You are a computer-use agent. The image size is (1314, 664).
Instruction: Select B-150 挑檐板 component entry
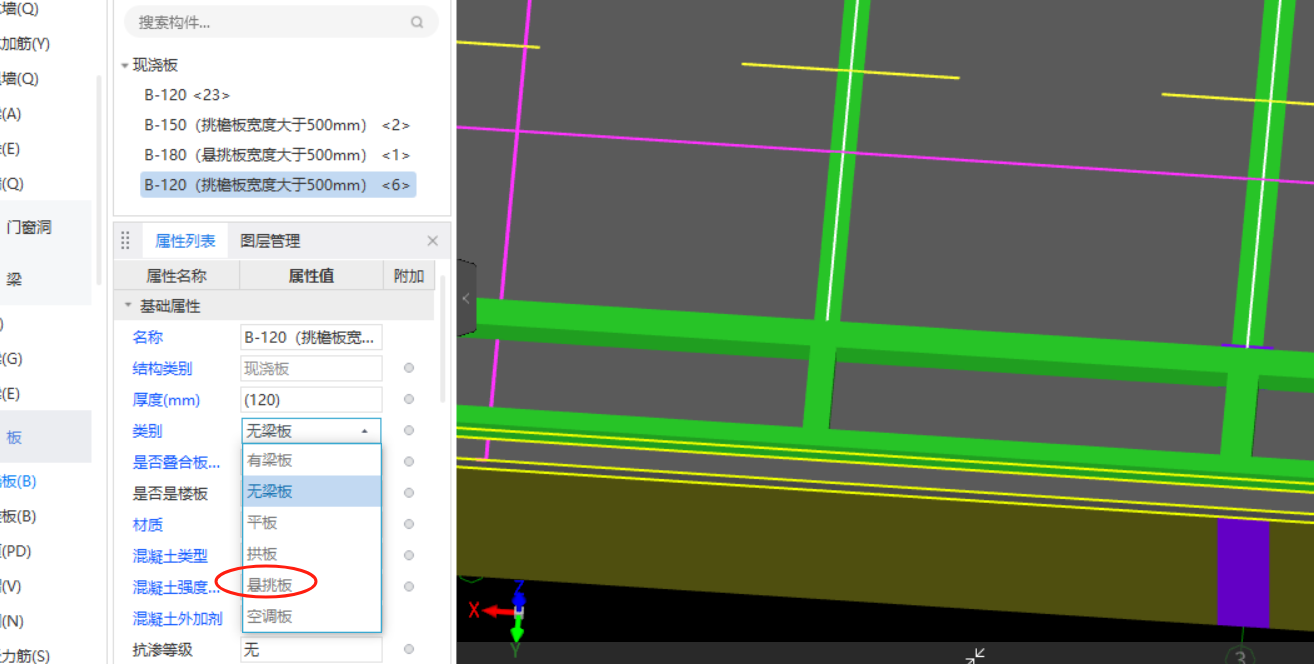coord(277,125)
